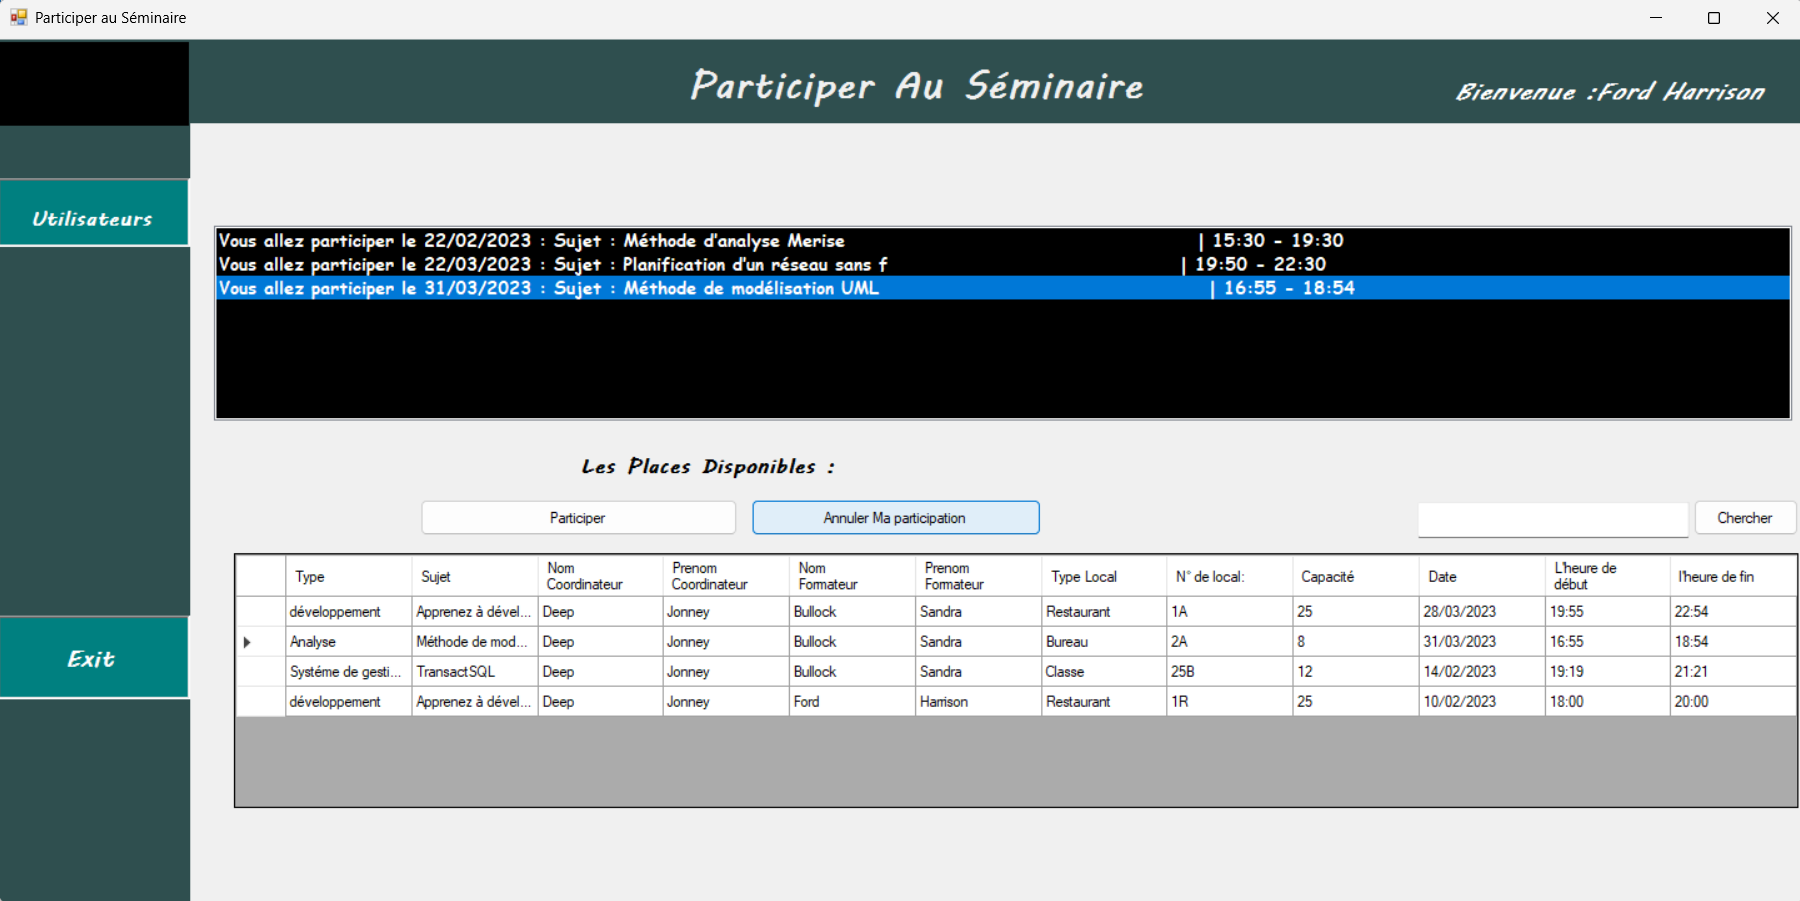Click the start time cell 19:55
Image resolution: width=1800 pixels, height=901 pixels.
click(1608, 612)
